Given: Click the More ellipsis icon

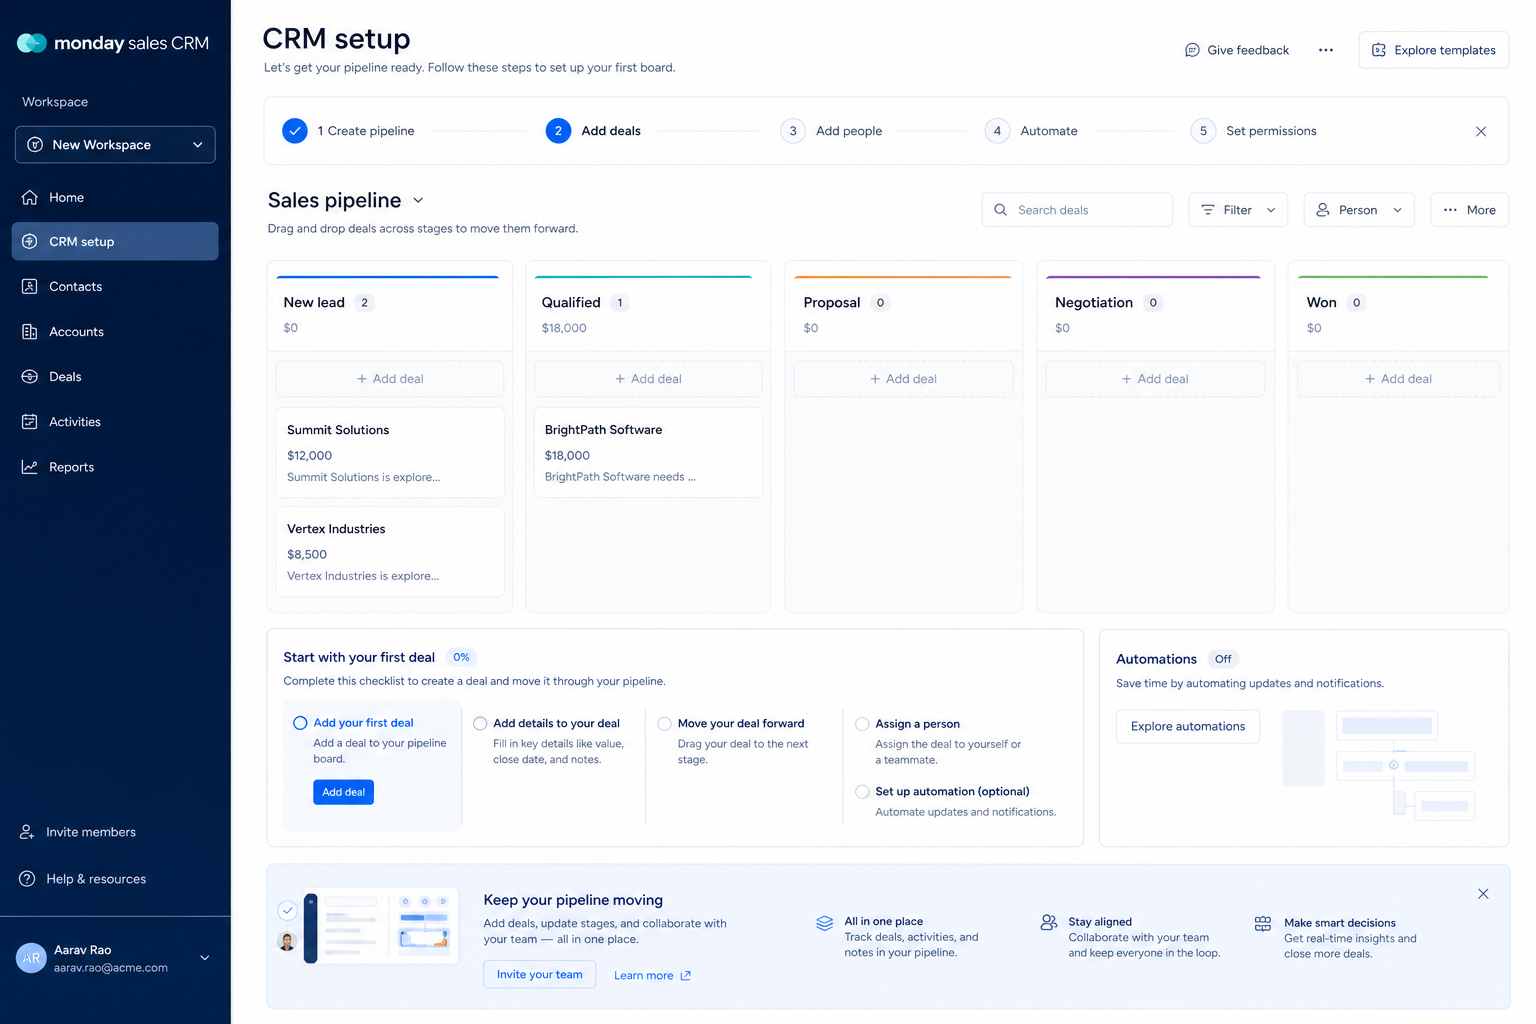Looking at the screenshot, I should point(1450,210).
